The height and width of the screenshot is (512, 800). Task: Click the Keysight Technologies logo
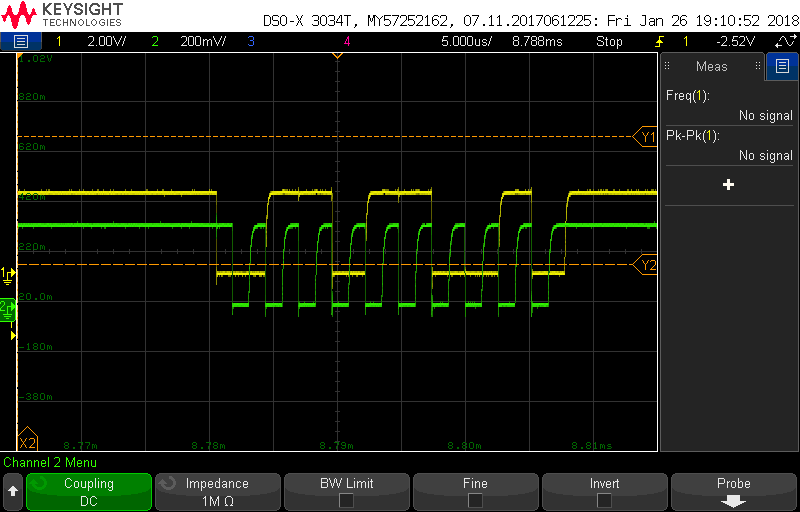(x=62, y=14)
